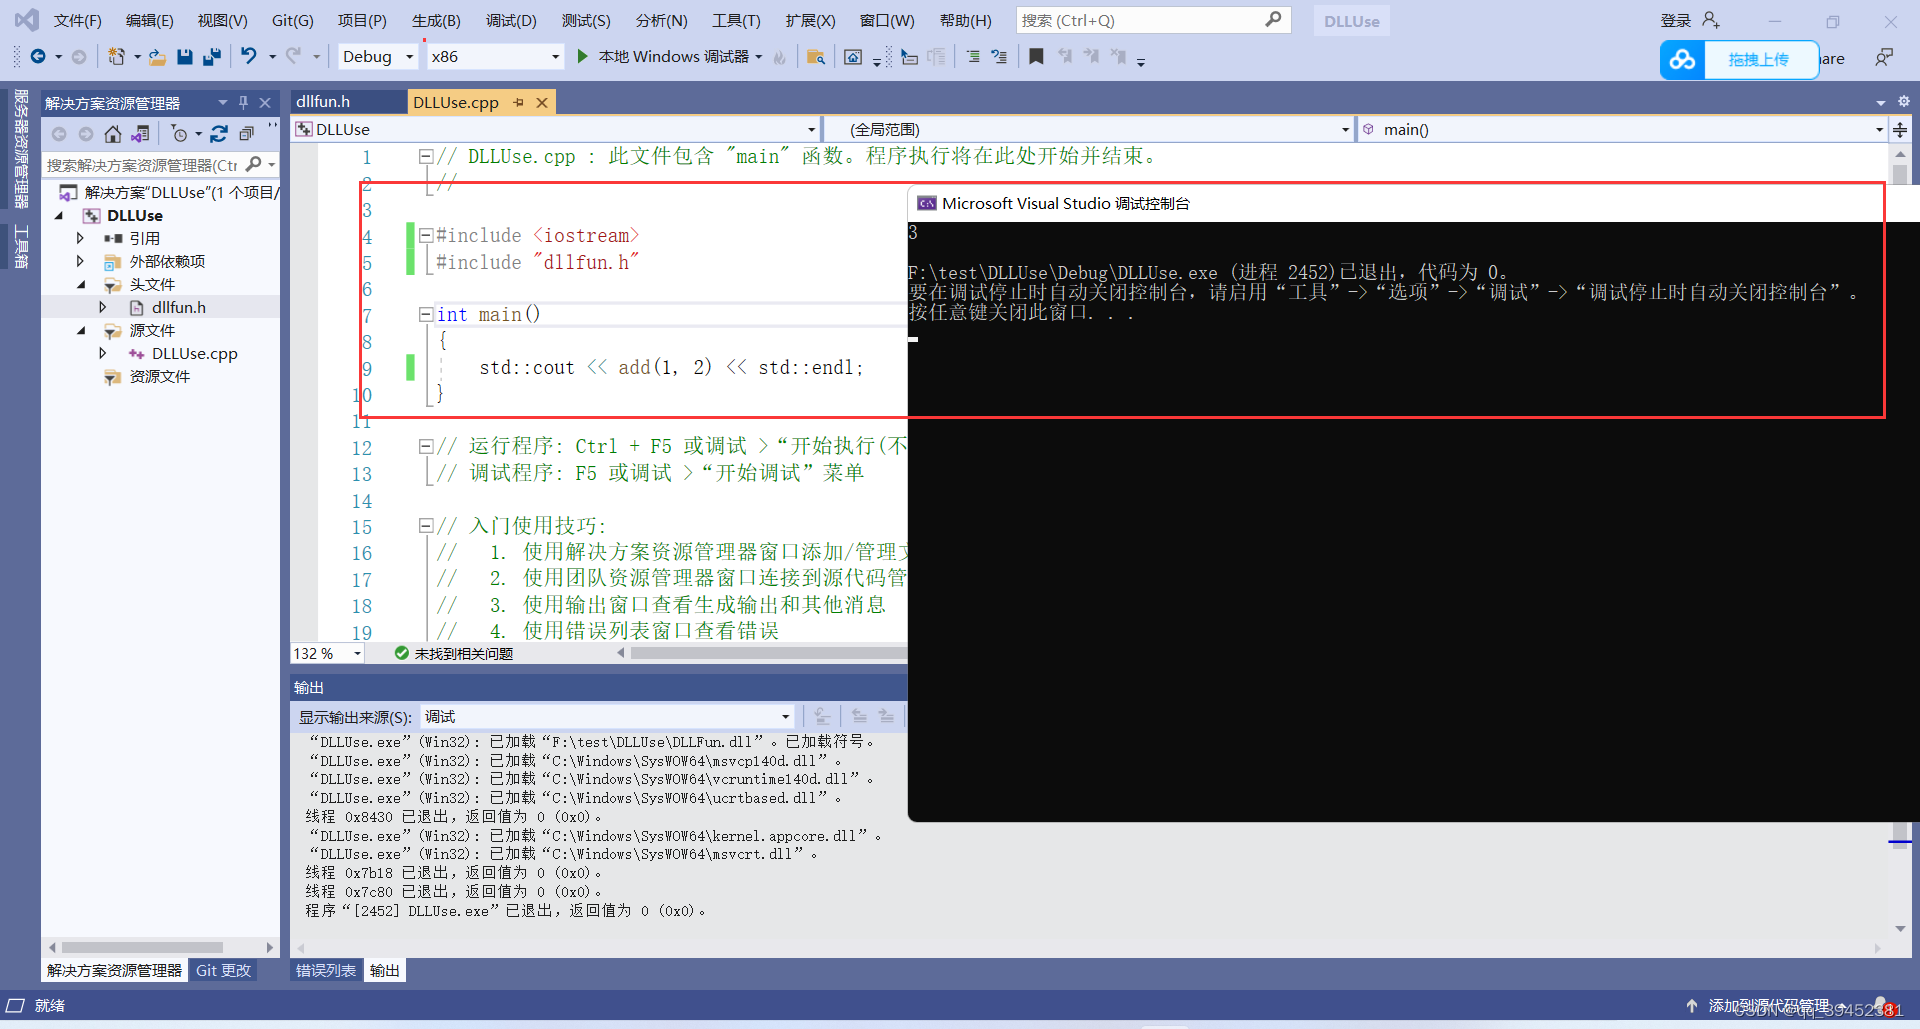Click the cloud upload icon
Screen dimensions: 1920x1029
coord(1683,60)
